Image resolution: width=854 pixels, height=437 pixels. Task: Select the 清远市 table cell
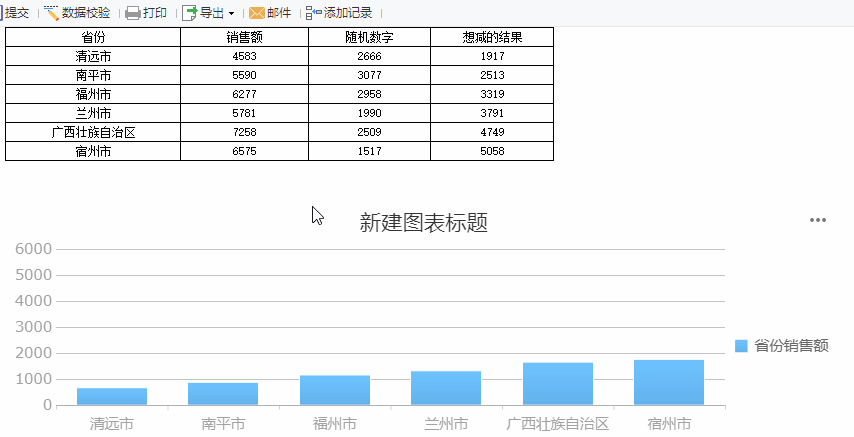coord(93,56)
